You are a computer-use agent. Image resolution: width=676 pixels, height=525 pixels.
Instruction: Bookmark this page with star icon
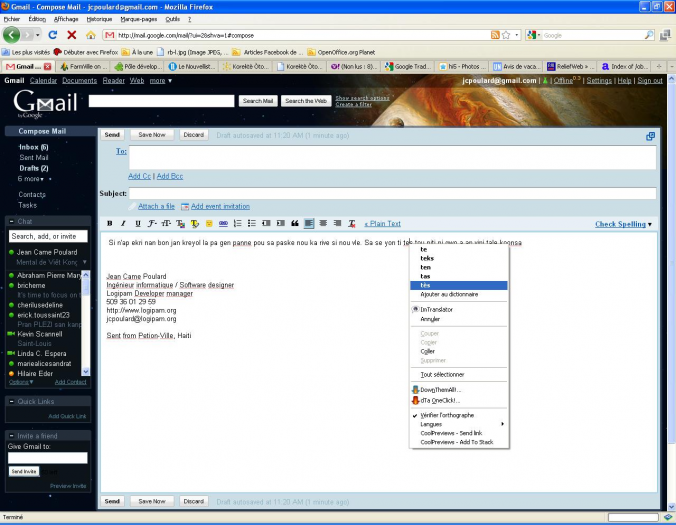pos(506,35)
